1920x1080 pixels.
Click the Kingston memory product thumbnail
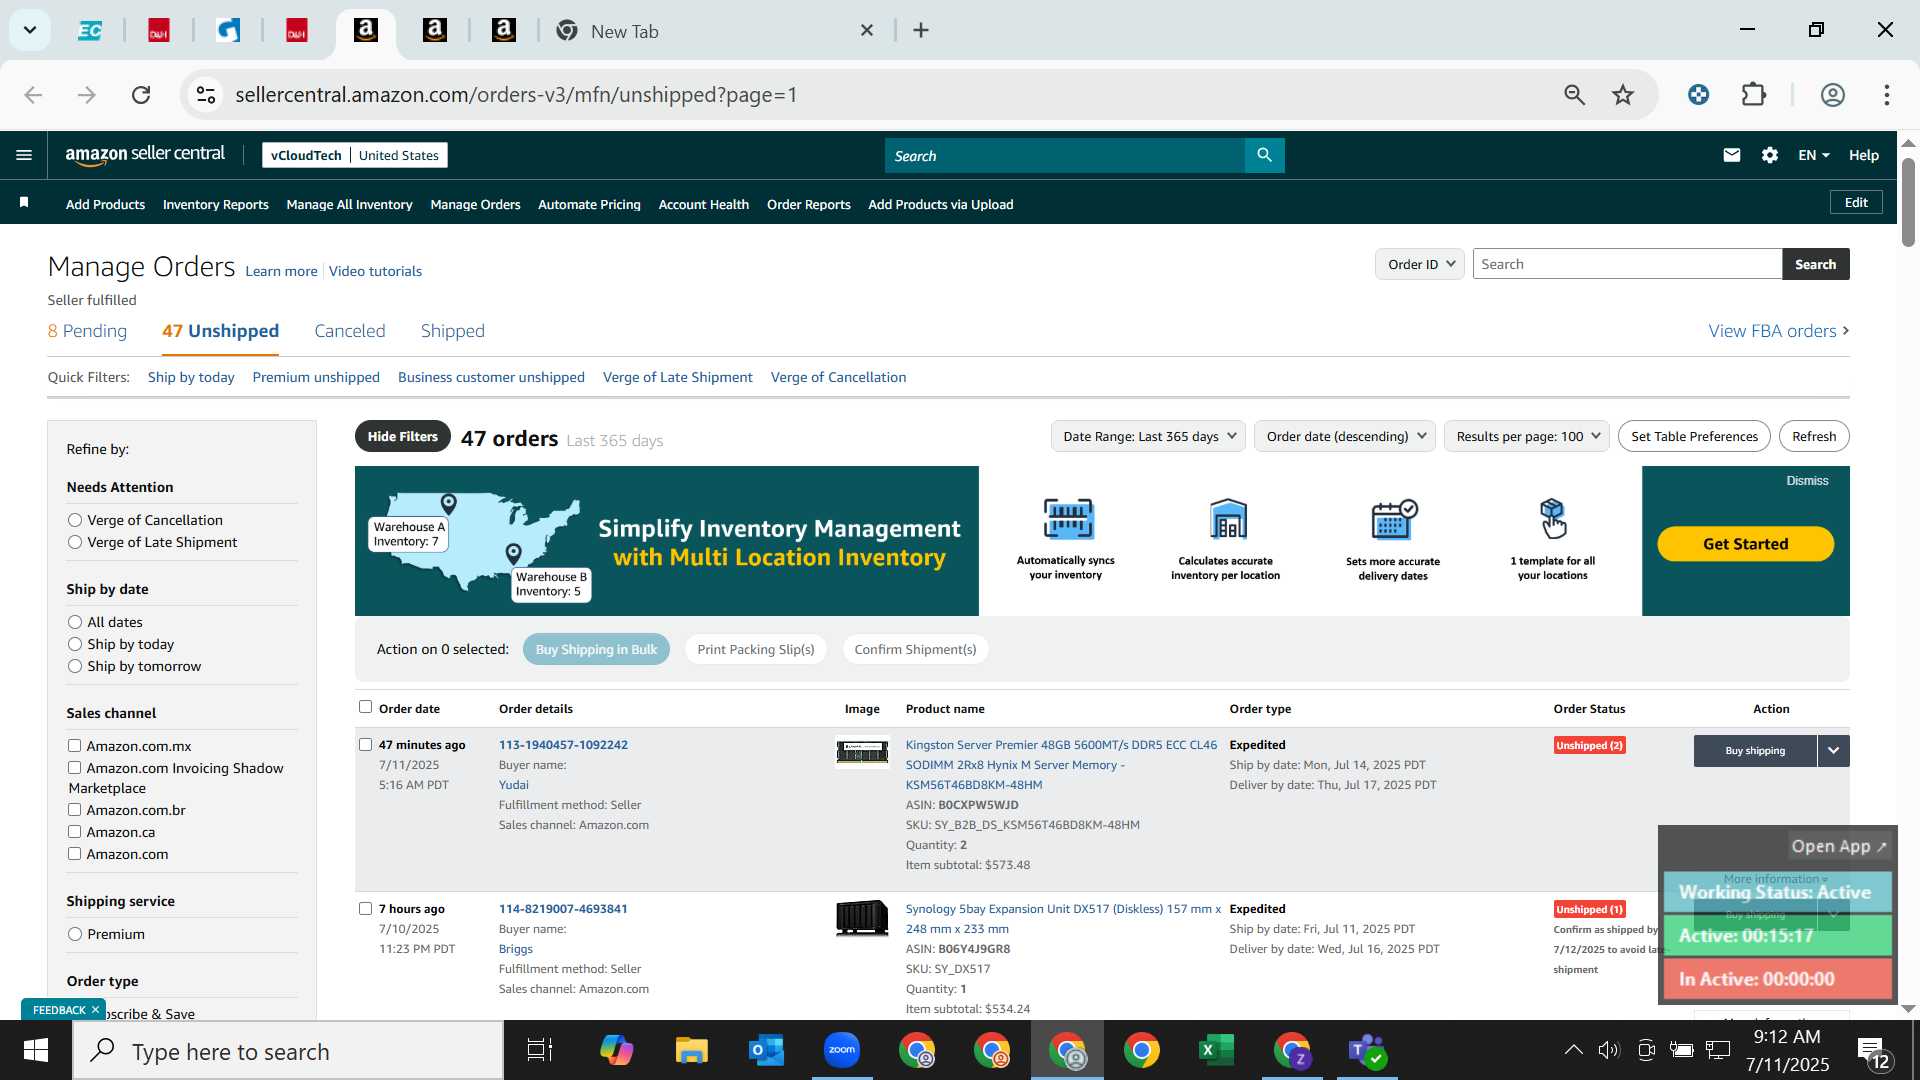862,752
